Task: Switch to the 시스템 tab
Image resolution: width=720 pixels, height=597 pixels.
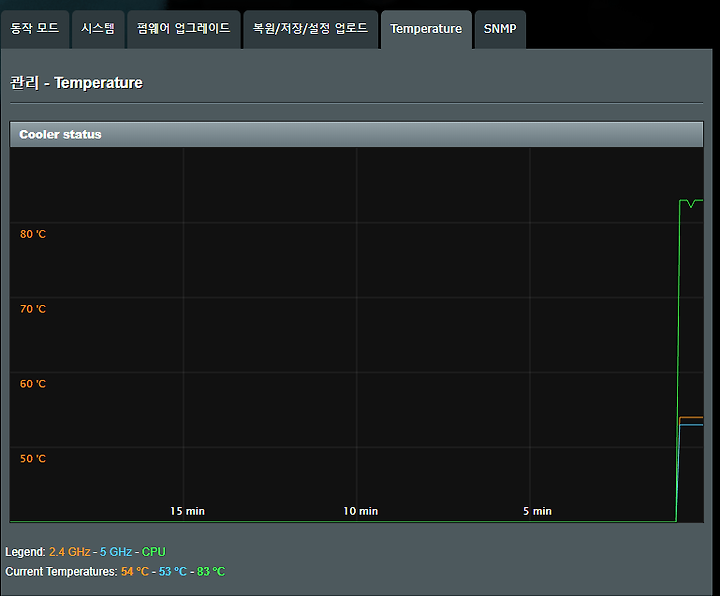Action: tap(98, 29)
